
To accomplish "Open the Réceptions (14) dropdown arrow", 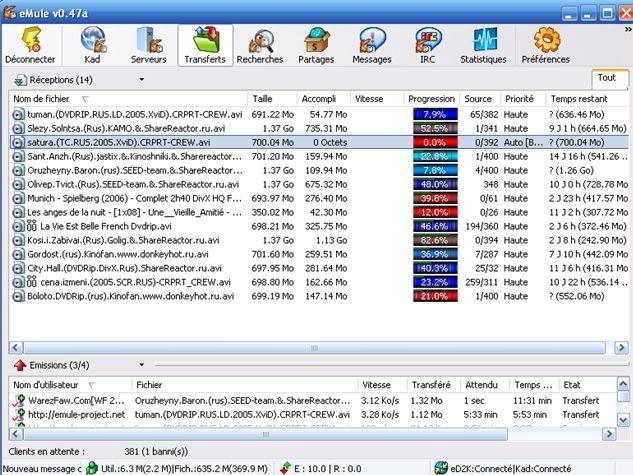I will (141, 80).
